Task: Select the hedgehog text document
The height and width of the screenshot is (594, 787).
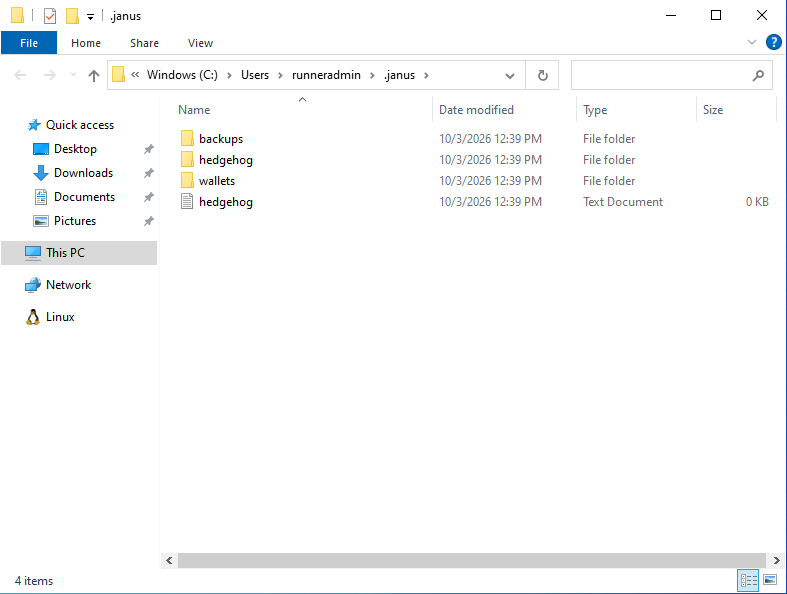Action: [226, 202]
